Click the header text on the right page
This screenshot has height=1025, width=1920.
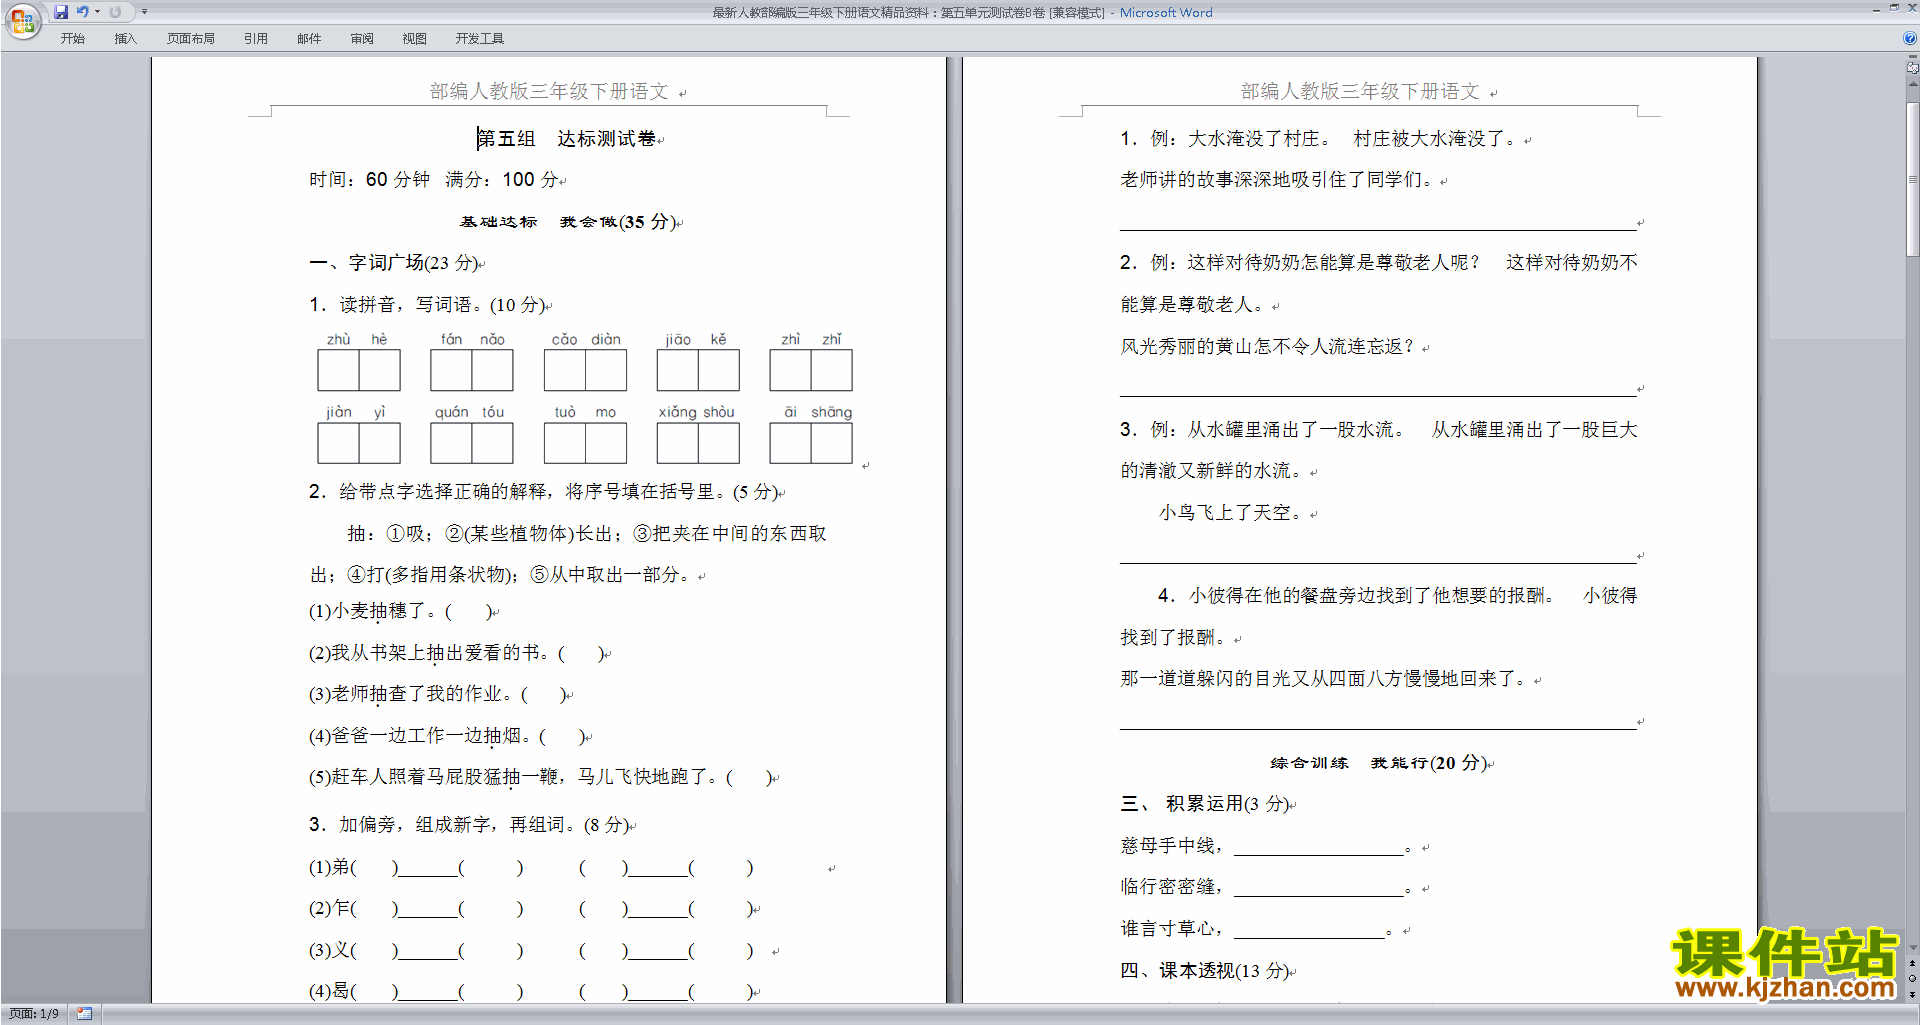1360,91
